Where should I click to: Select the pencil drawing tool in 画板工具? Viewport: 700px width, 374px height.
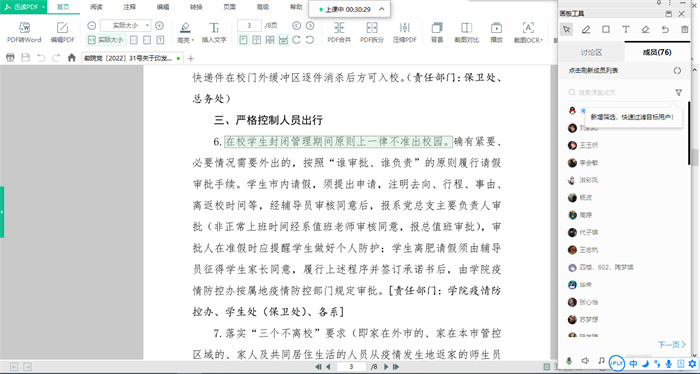[586, 29]
